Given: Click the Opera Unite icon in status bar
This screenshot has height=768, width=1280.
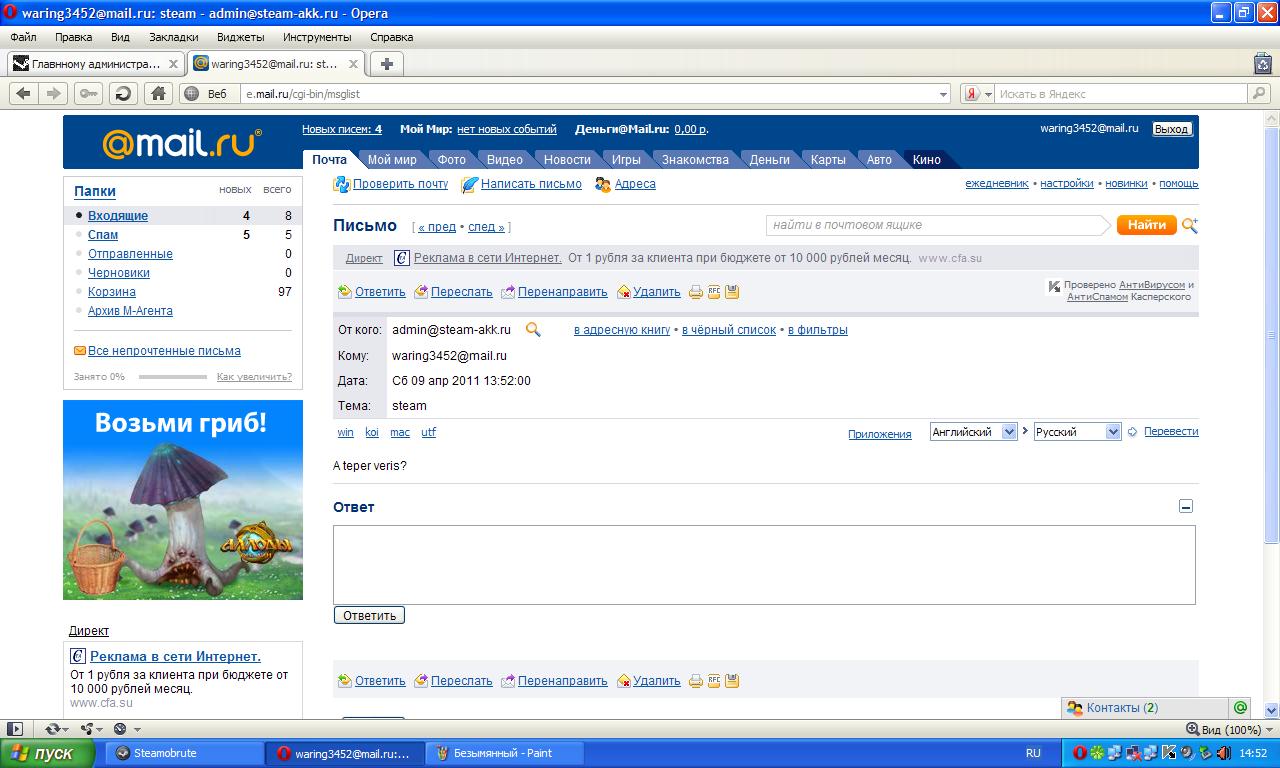Looking at the screenshot, I should 86,729.
